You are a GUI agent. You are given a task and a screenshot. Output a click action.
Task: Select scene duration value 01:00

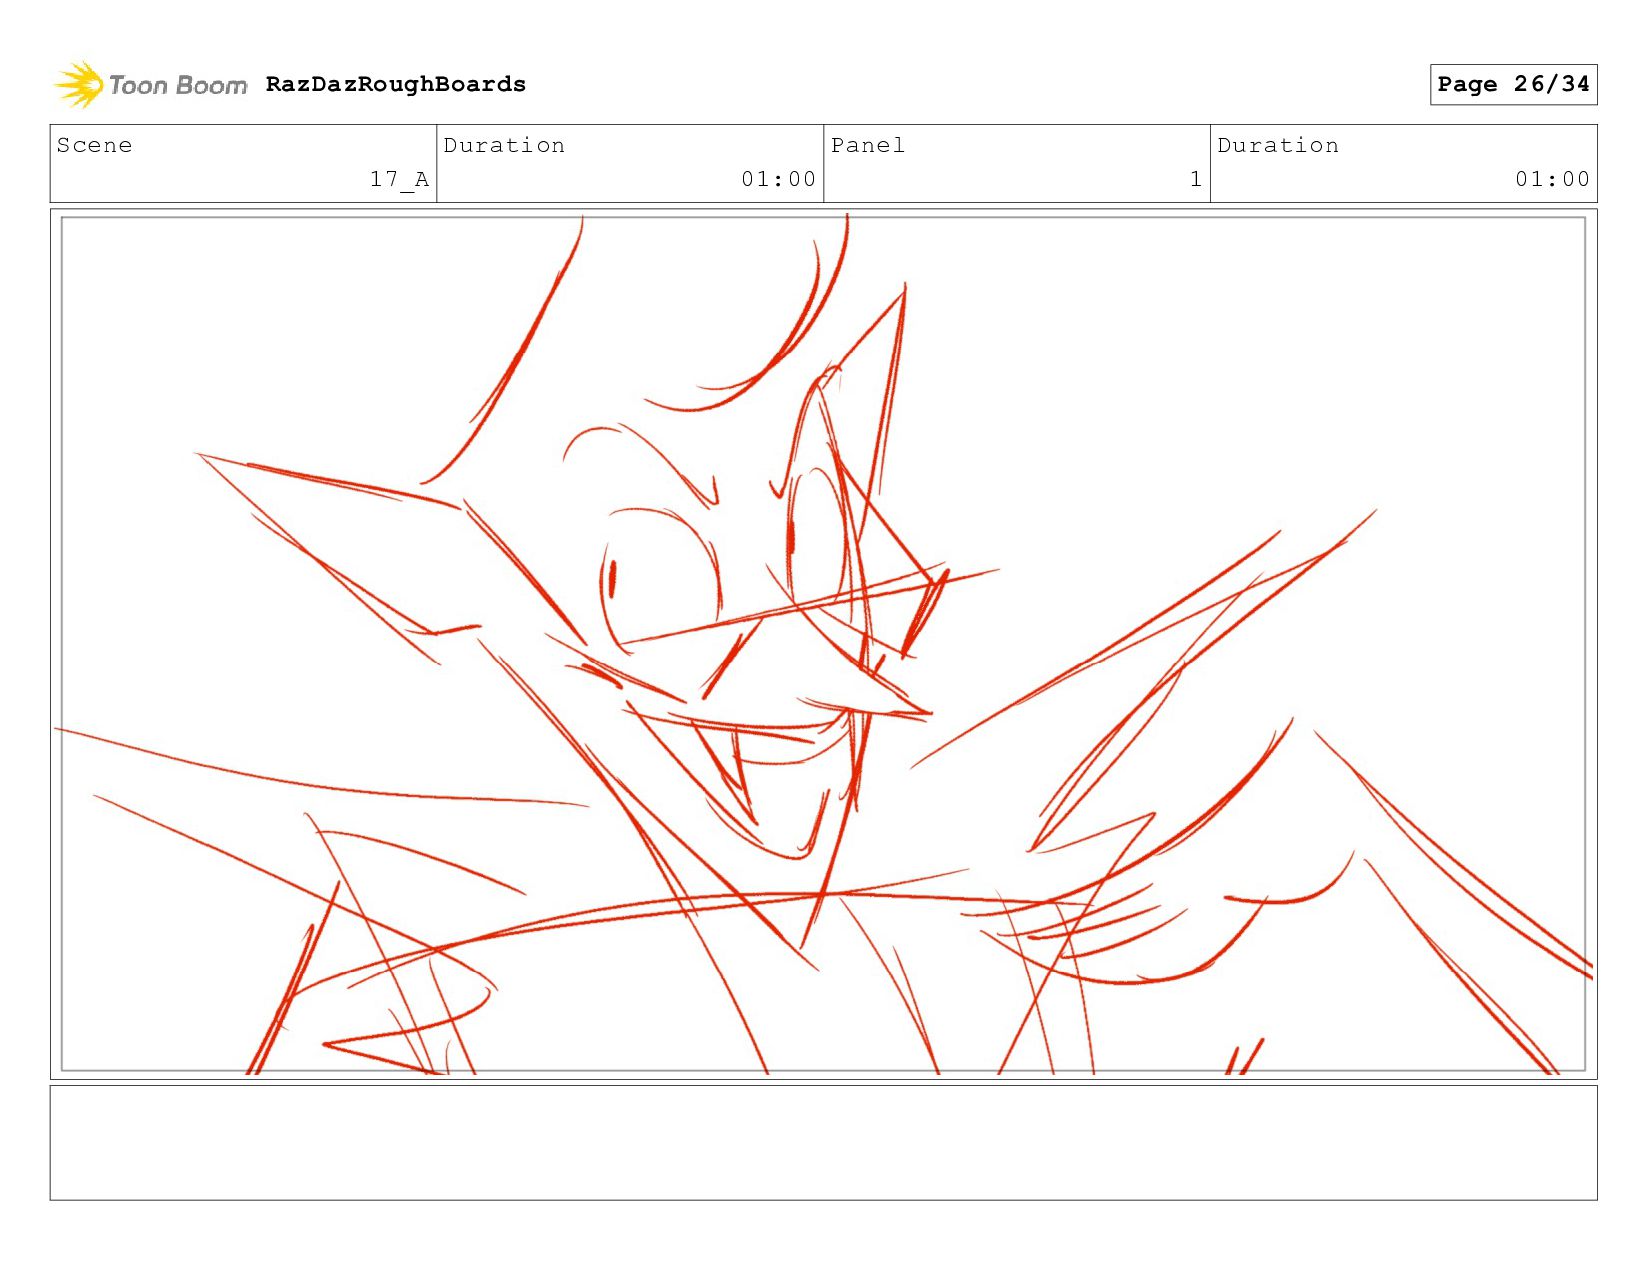coord(778,179)
